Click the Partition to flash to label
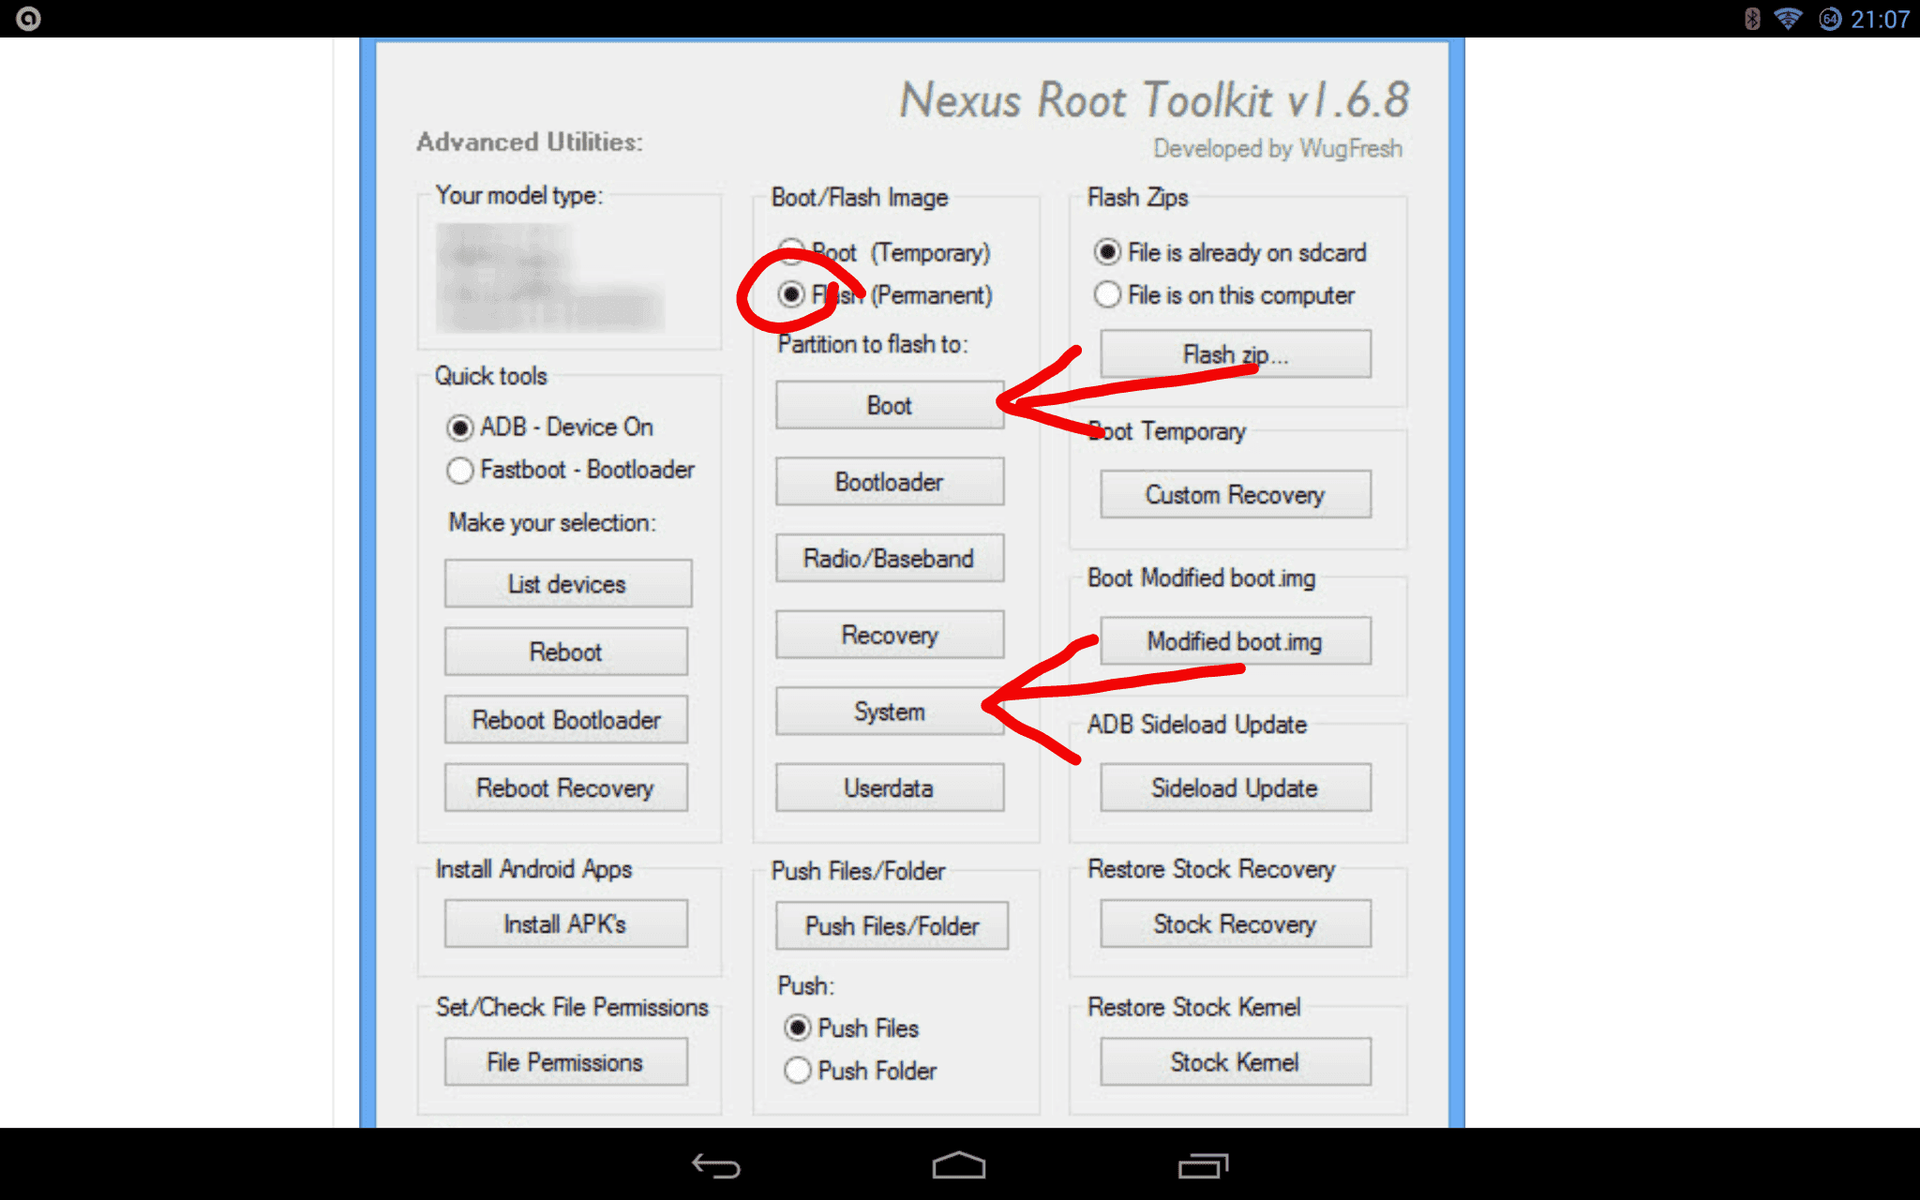Screen dimensions: 1920x1200 click(x=873, y=344)
